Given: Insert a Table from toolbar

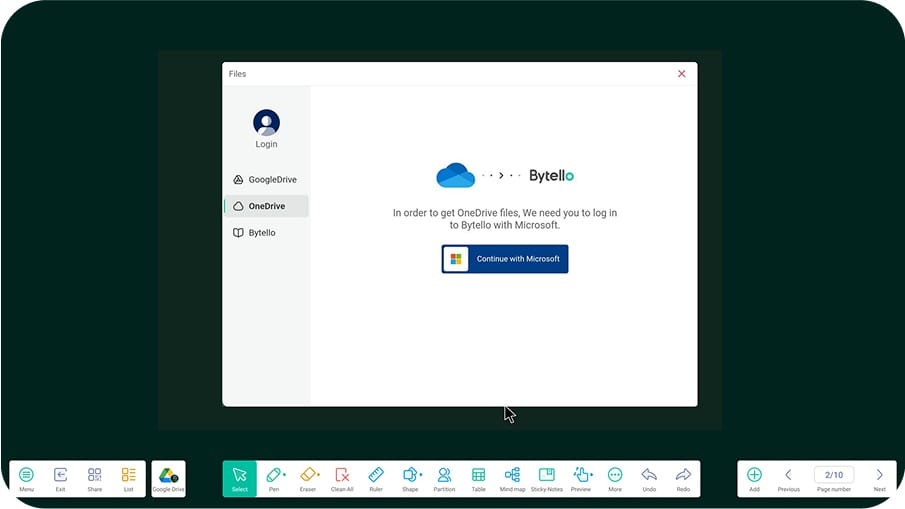Looking at the screenshot, I should [478, 478].
